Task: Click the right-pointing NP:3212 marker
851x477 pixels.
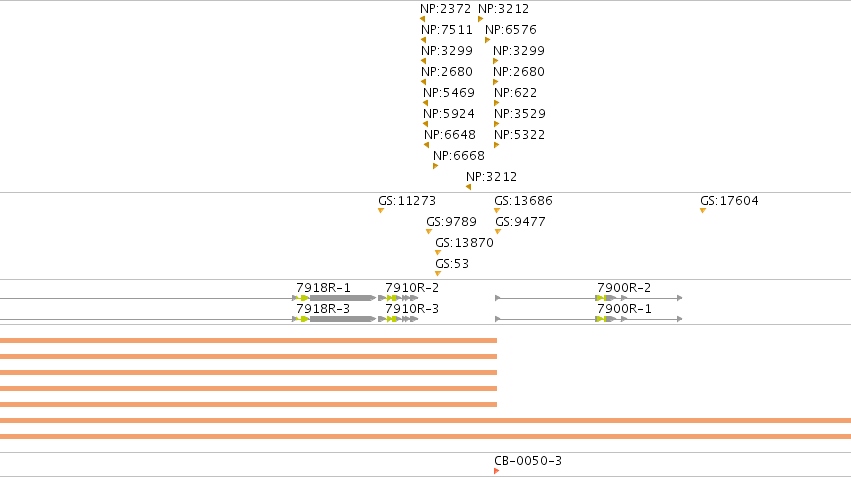Action: point(480,19)
